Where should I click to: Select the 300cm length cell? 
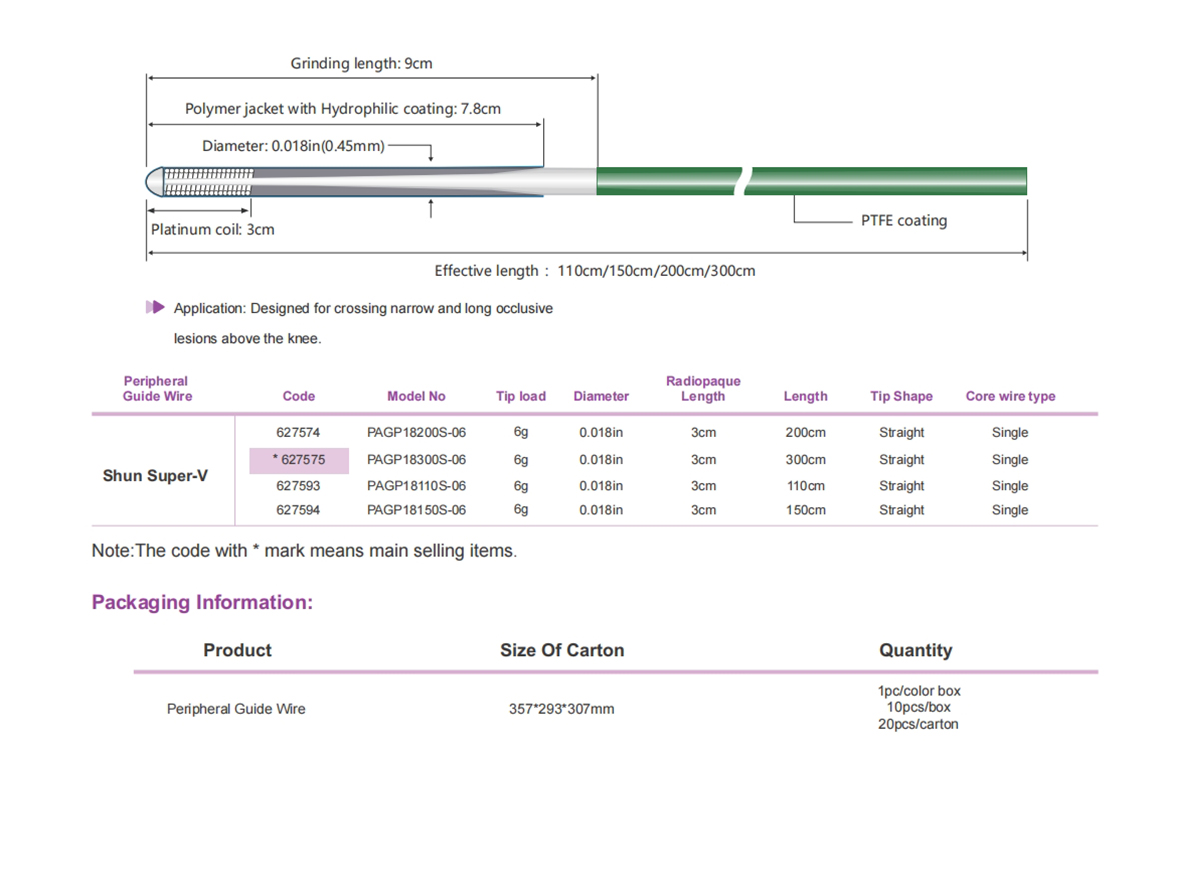tap(806, 460)
